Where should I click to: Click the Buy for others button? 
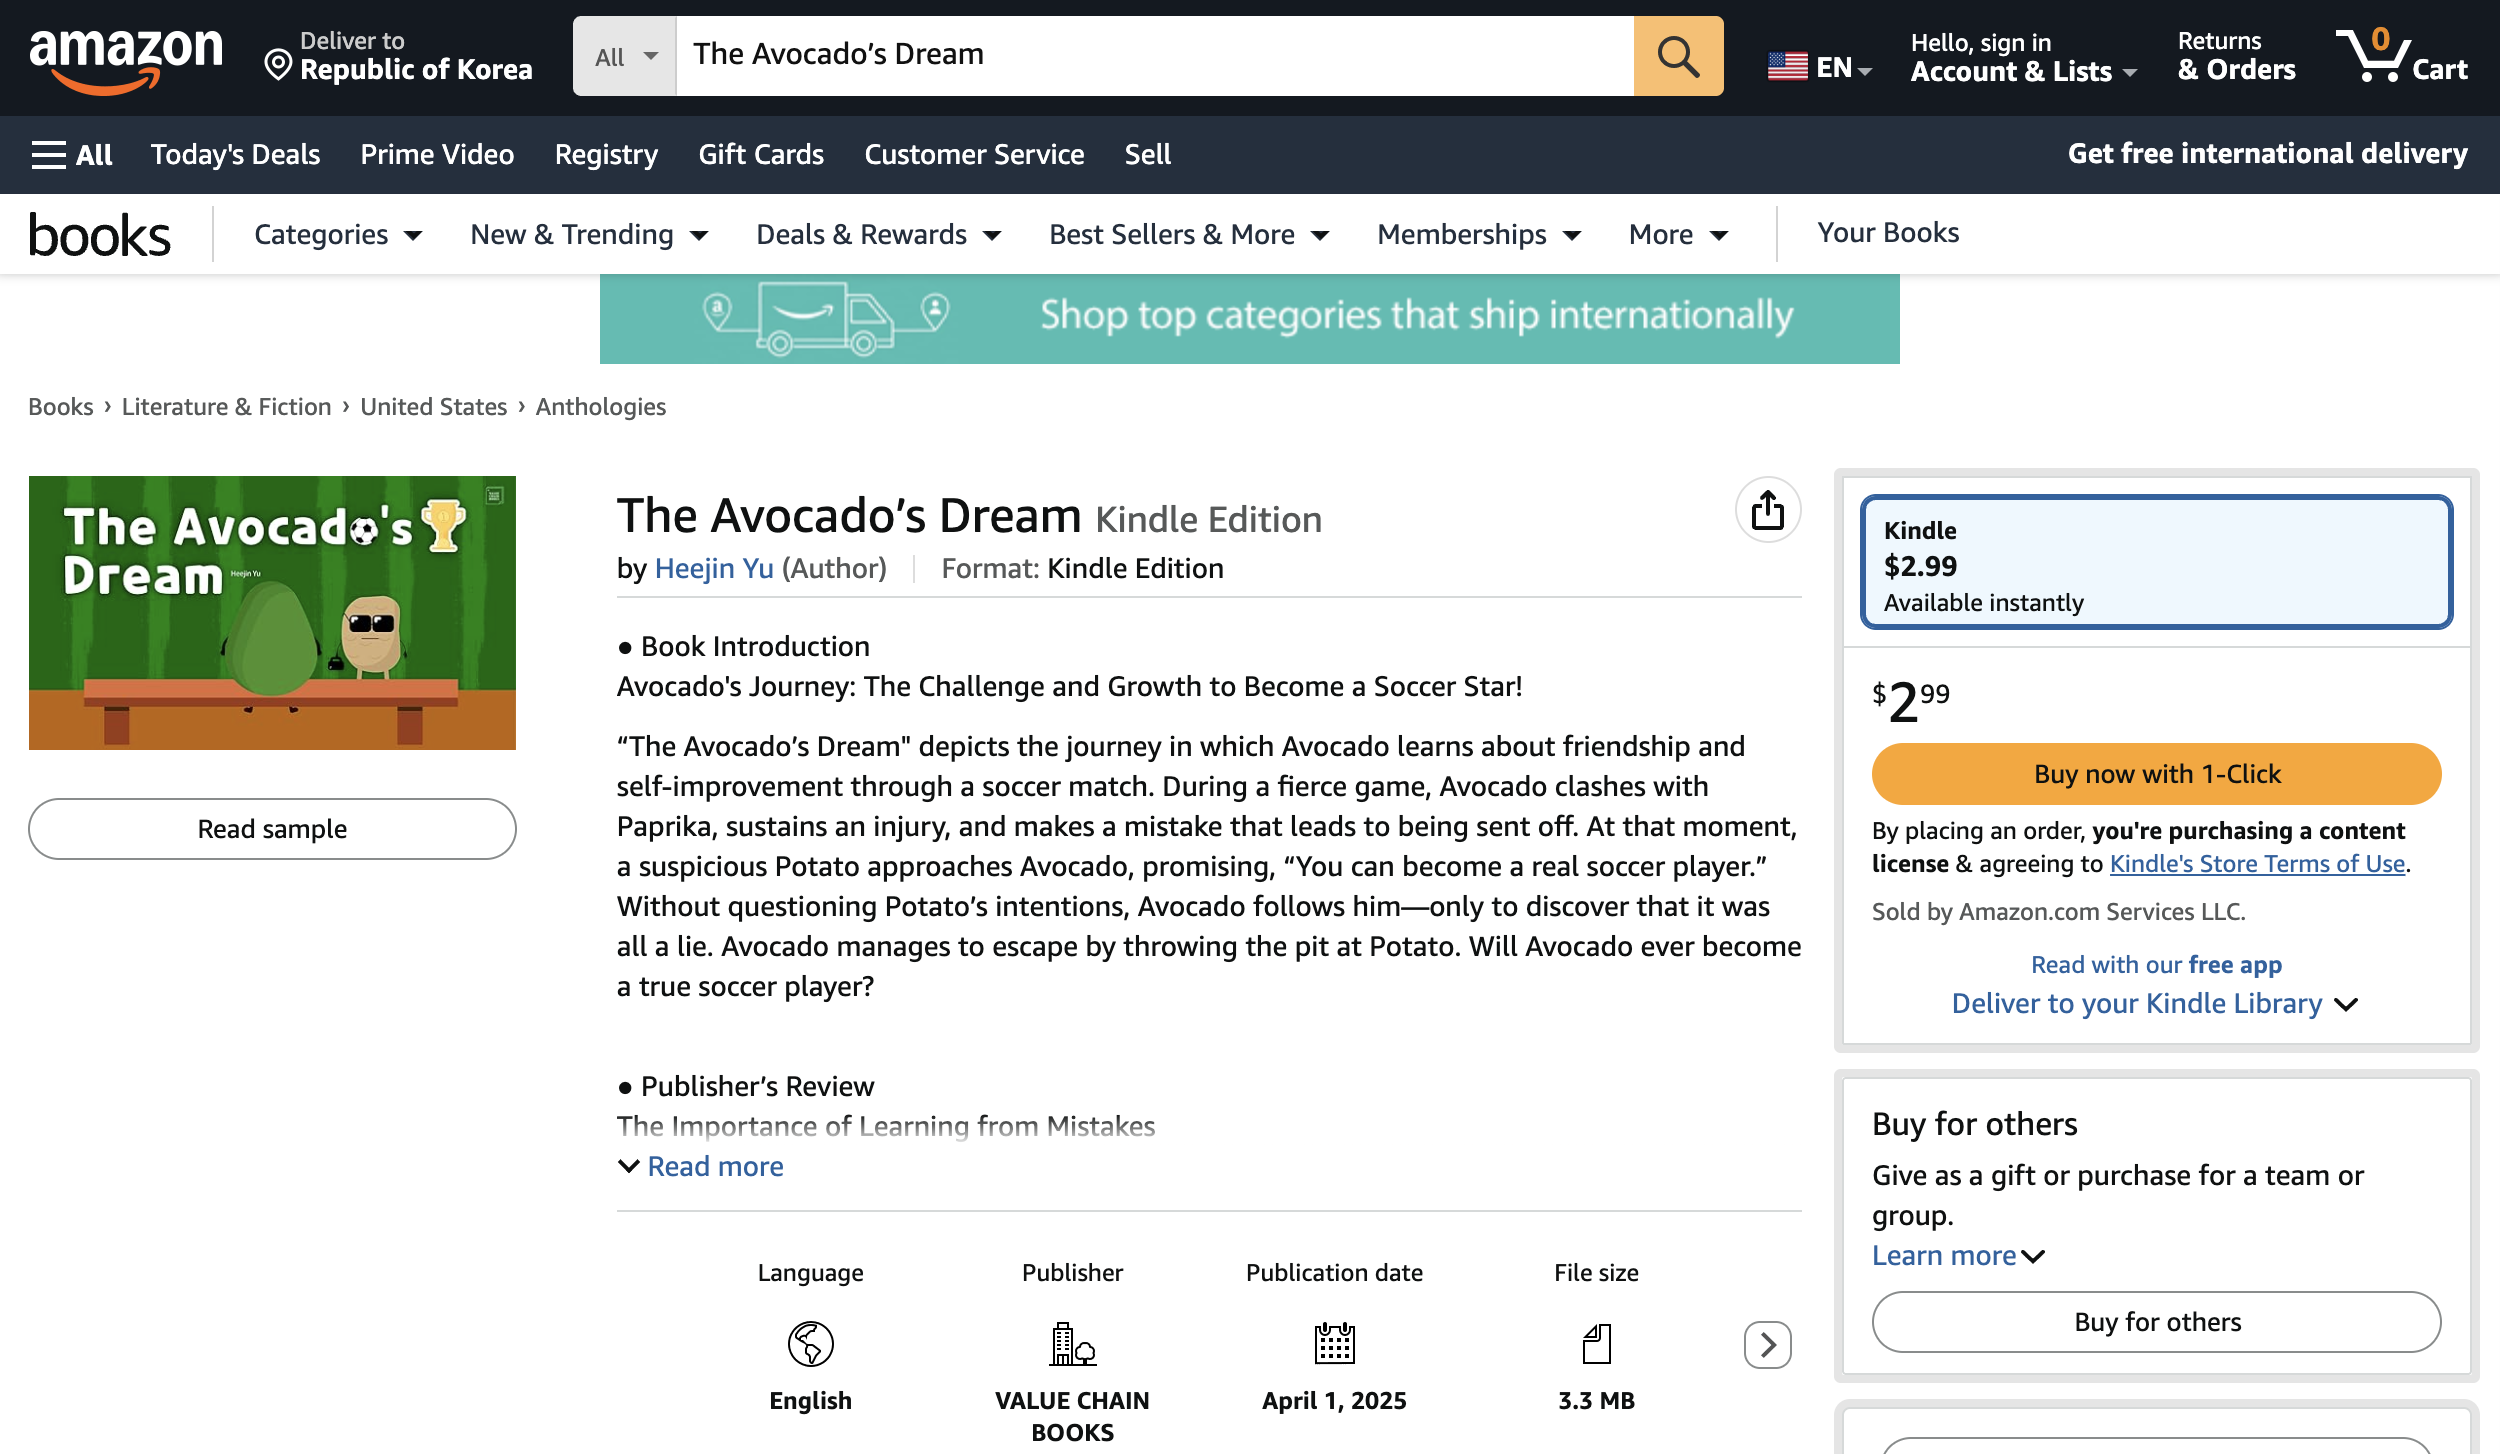2156,1322
